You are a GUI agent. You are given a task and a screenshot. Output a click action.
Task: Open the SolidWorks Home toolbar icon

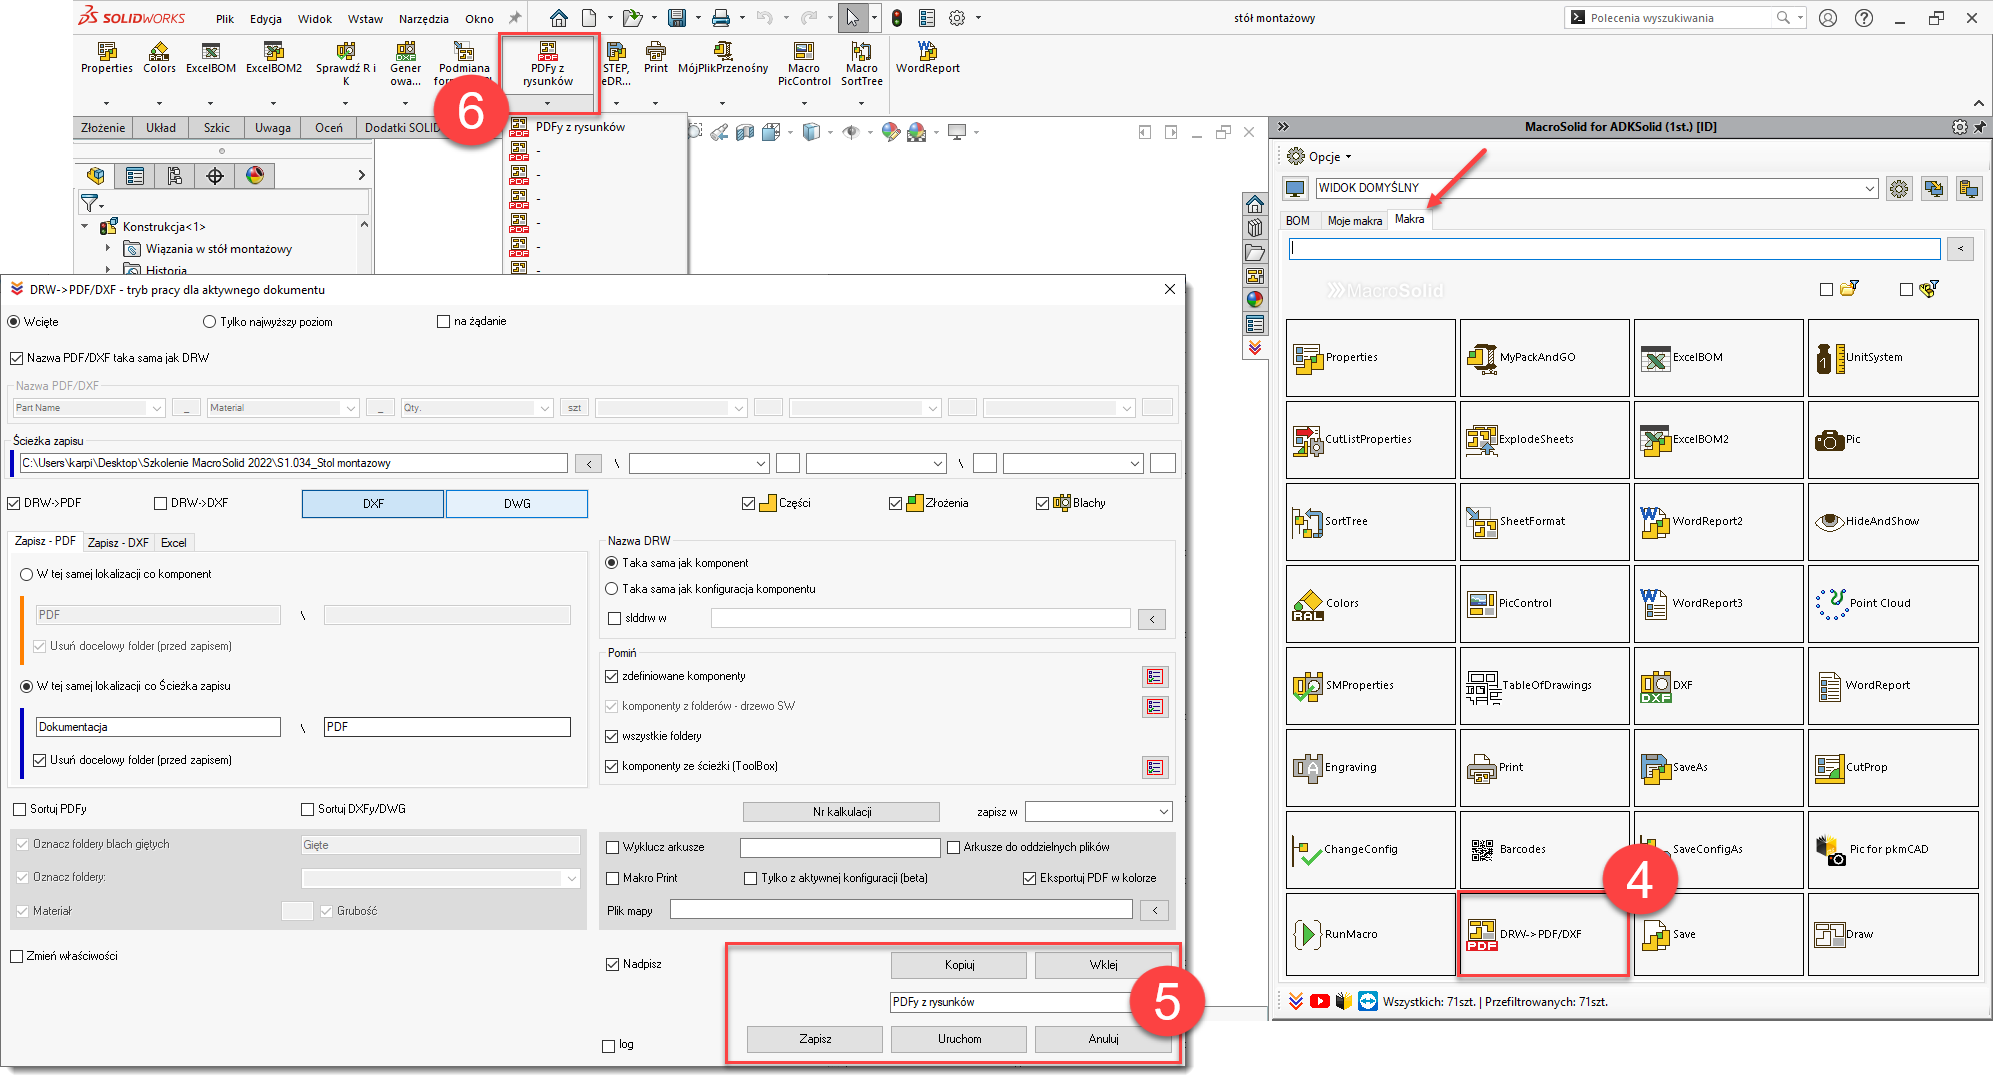click(559, 18)
